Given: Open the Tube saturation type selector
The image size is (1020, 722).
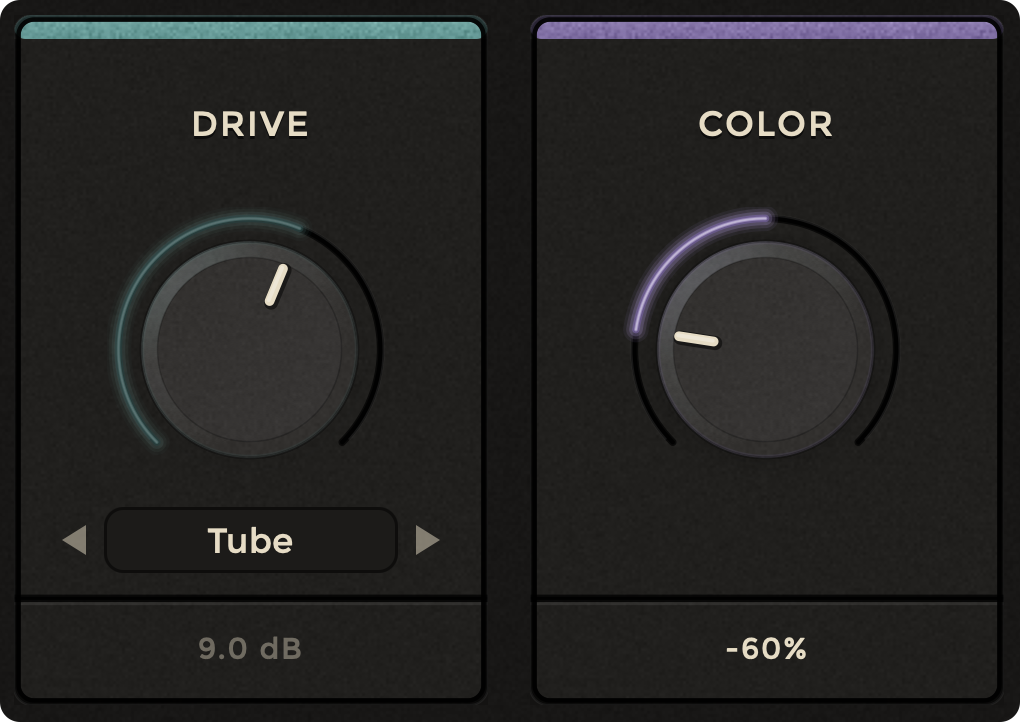Looking at the screenshot, I should point(251,540).
